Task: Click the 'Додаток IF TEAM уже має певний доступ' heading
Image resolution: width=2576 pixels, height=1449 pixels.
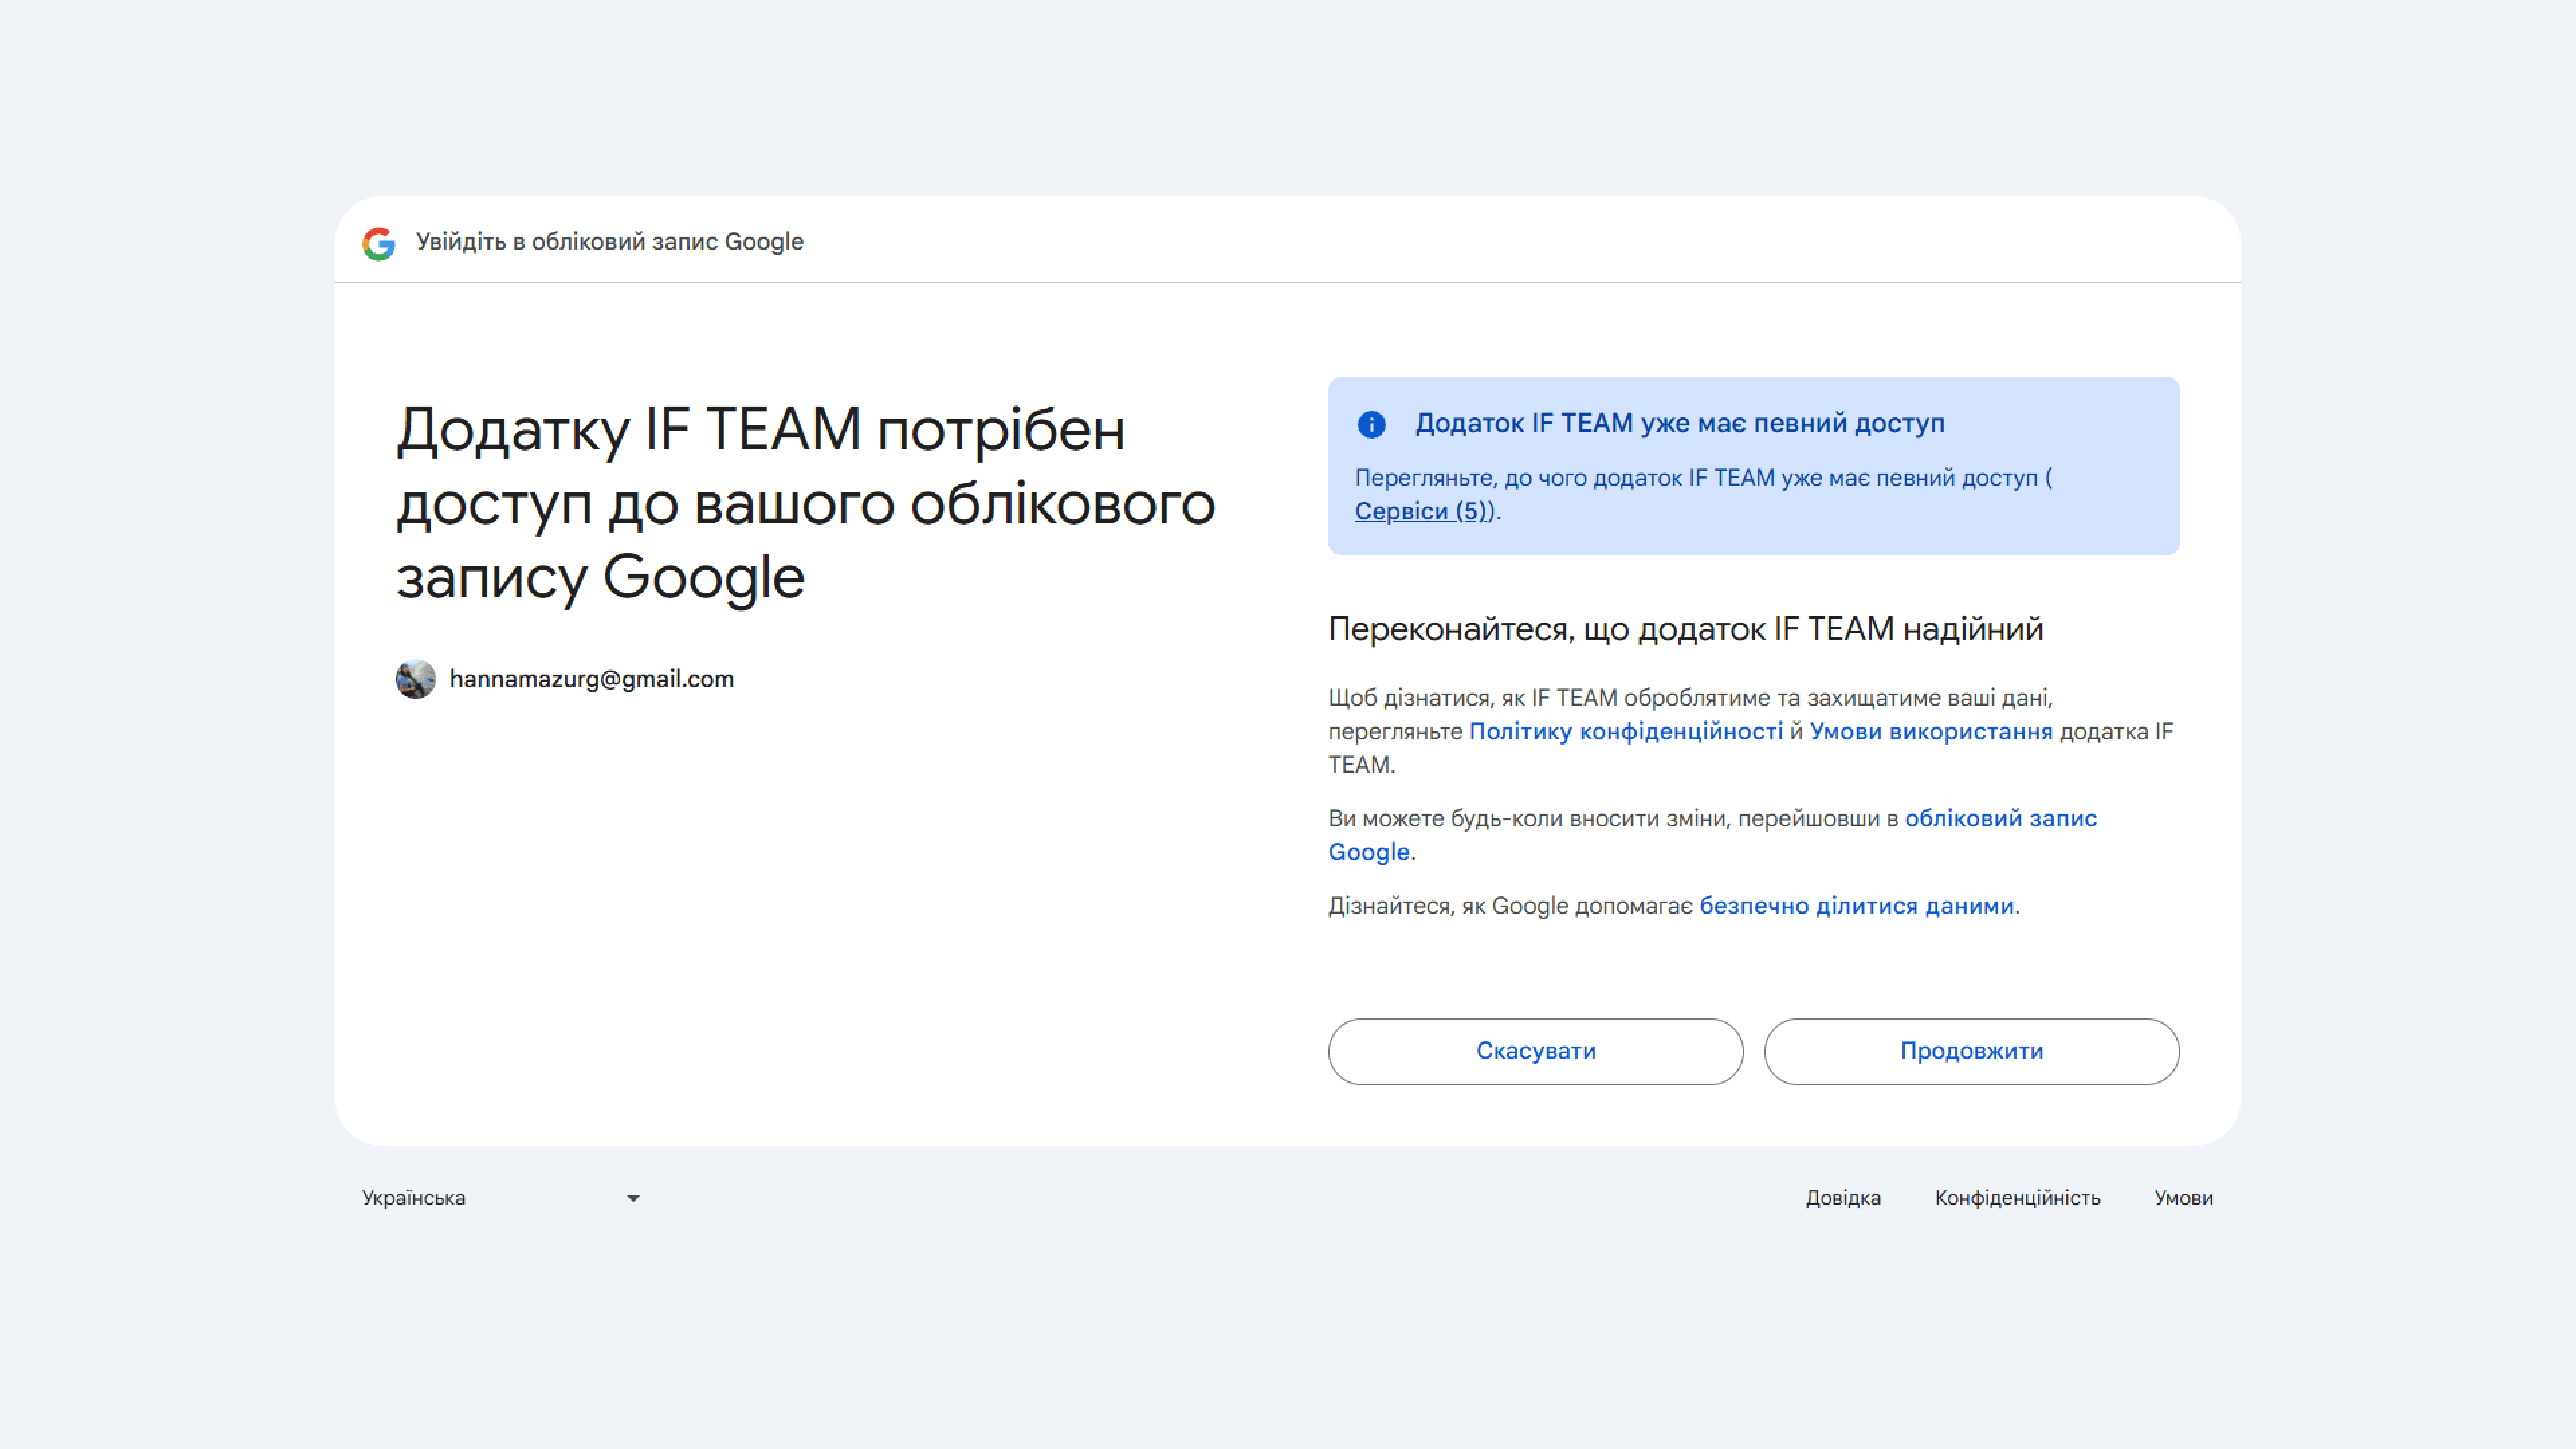Action: (x=1679, y=423)
